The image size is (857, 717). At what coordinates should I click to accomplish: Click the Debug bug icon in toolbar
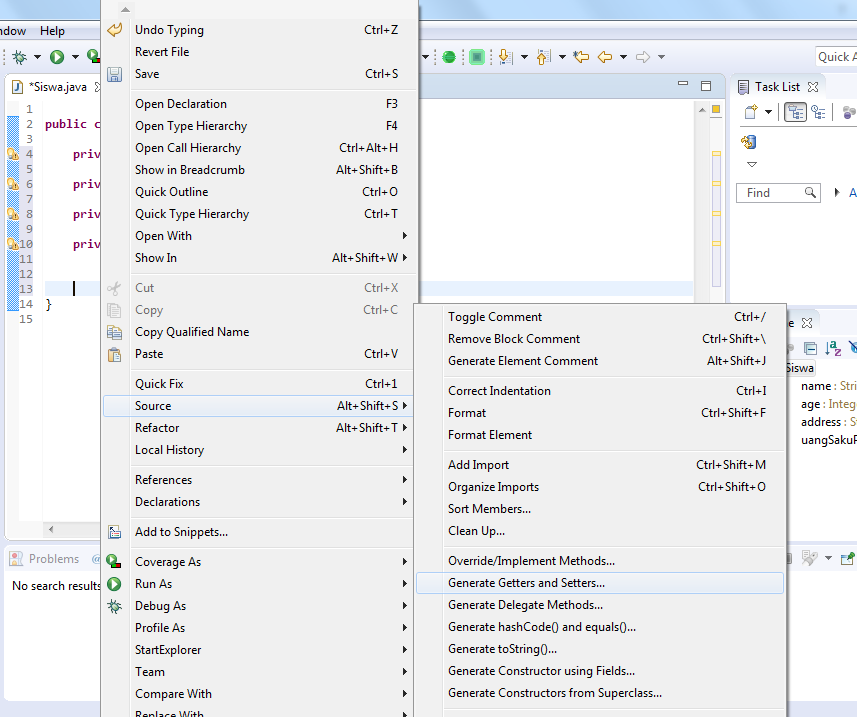coord(20,57)
